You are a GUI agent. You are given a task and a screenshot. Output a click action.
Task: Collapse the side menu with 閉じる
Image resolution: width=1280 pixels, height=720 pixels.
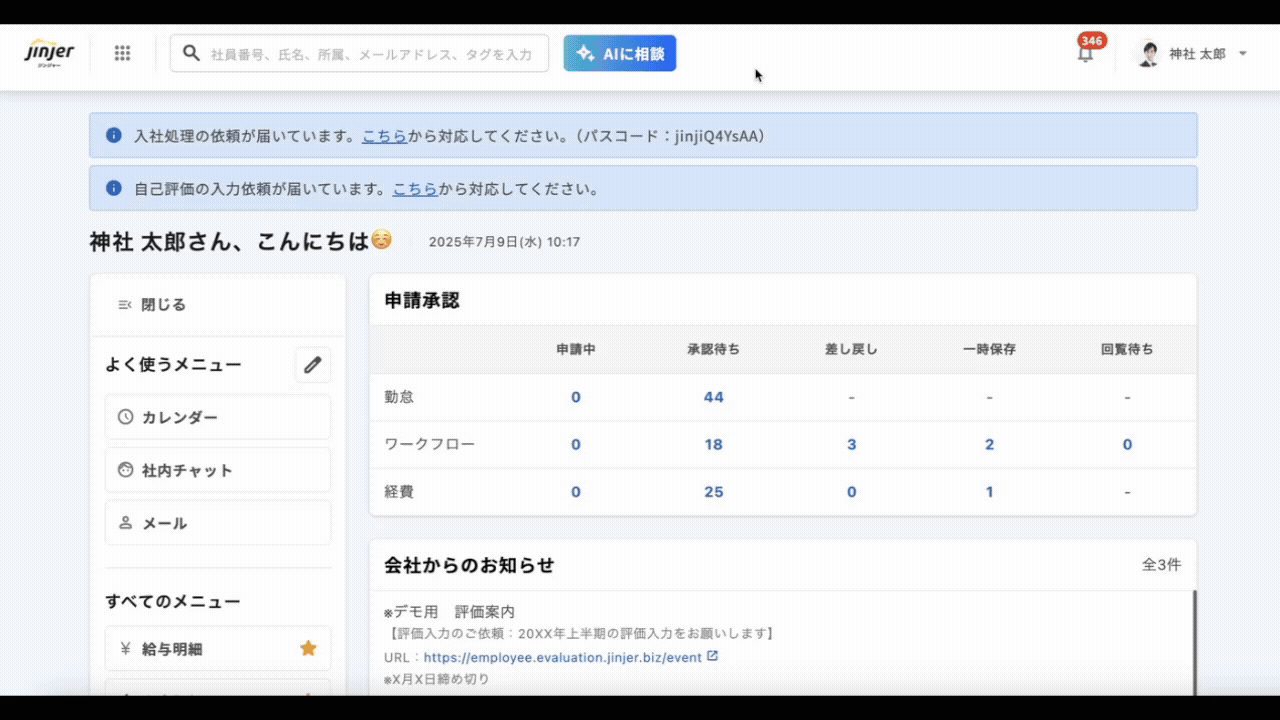click(x=152, y=305)
